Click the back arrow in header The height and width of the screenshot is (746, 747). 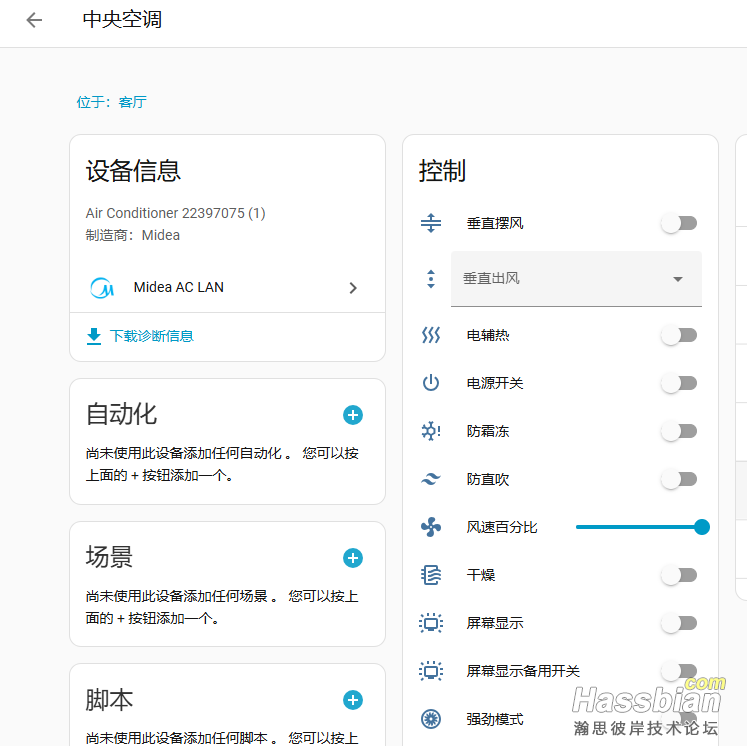(x=34, y=20)
